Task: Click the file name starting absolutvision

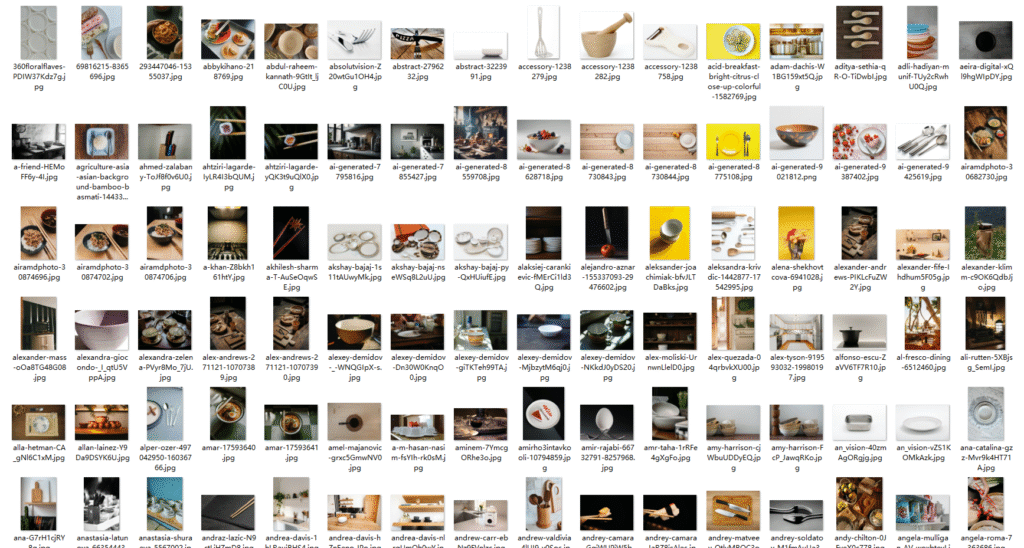Action: pyautogui.click(x=355, y=76)
